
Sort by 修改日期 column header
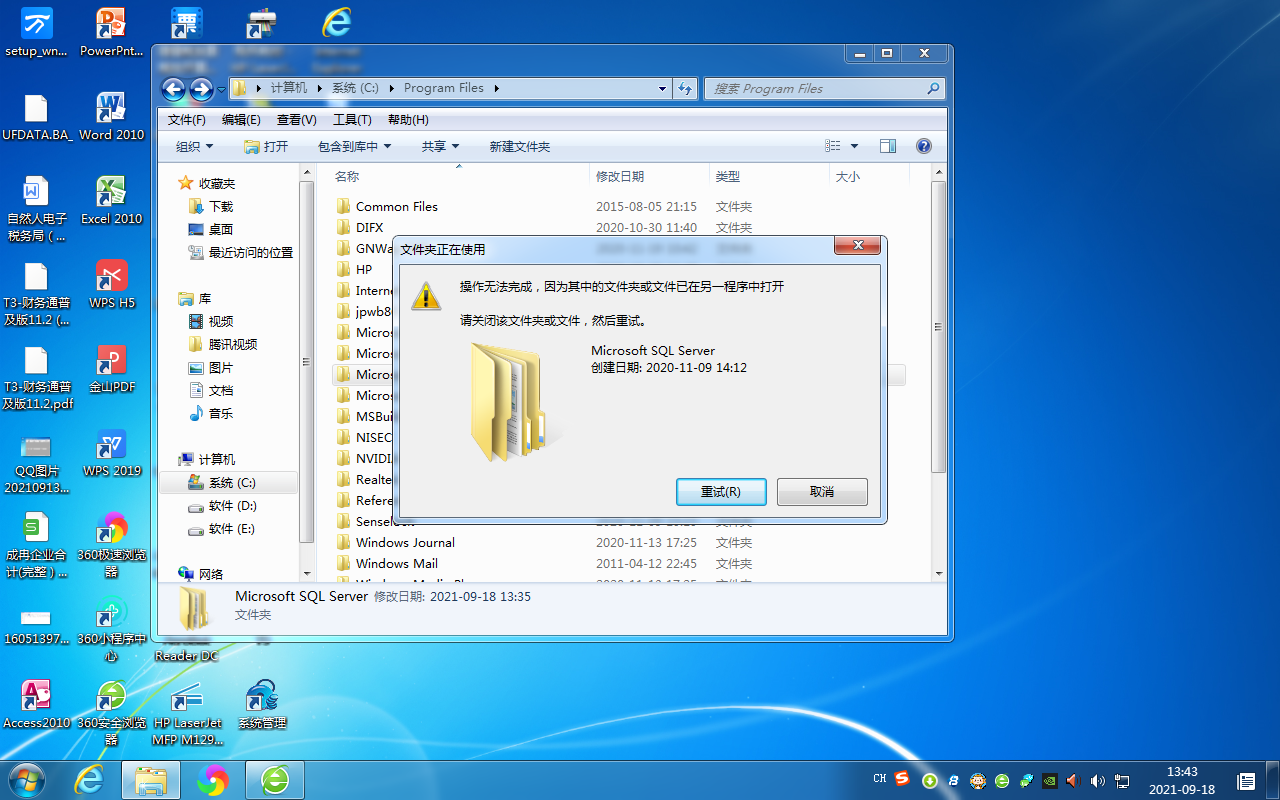click(x=620, y=176)
